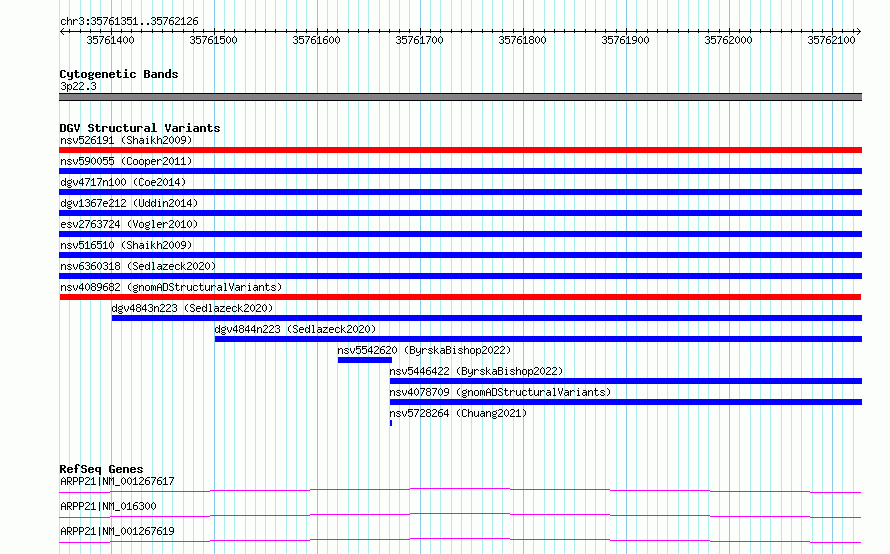Click the 35761800 ruler position label
890x554 pixels.
(x=522, y=40)
